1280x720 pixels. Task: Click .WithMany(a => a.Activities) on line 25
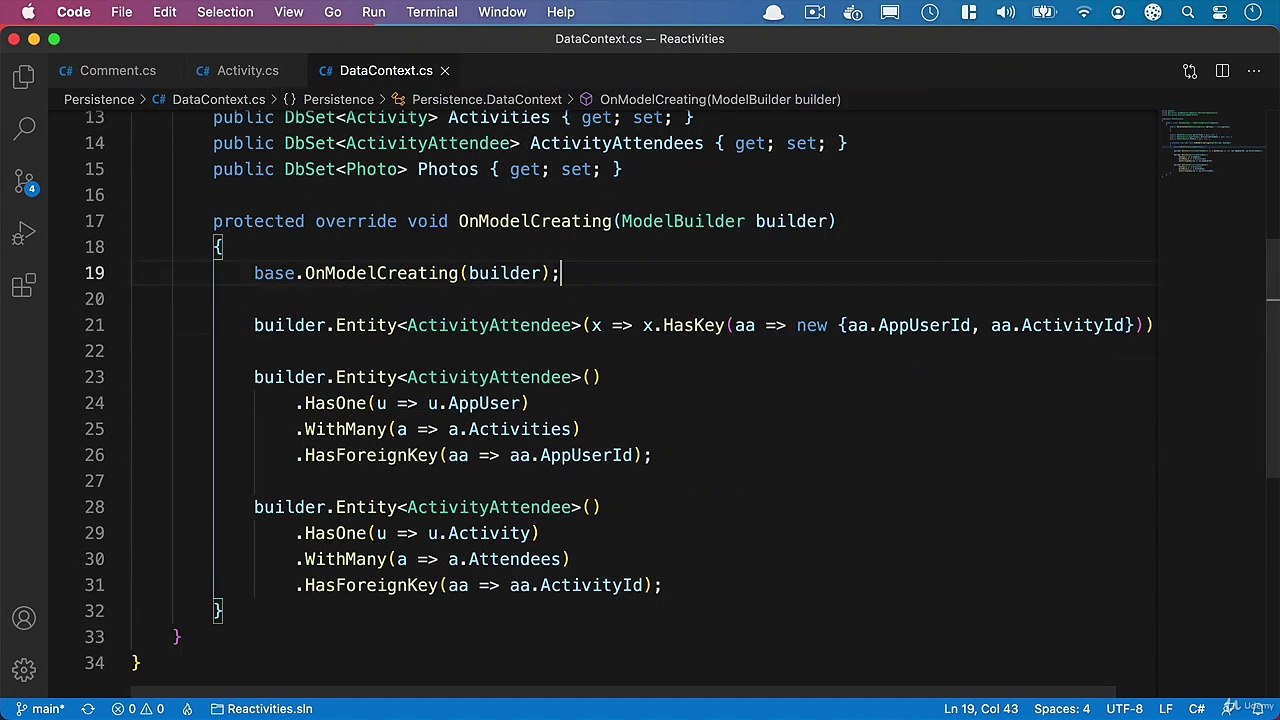click(437, 429)
